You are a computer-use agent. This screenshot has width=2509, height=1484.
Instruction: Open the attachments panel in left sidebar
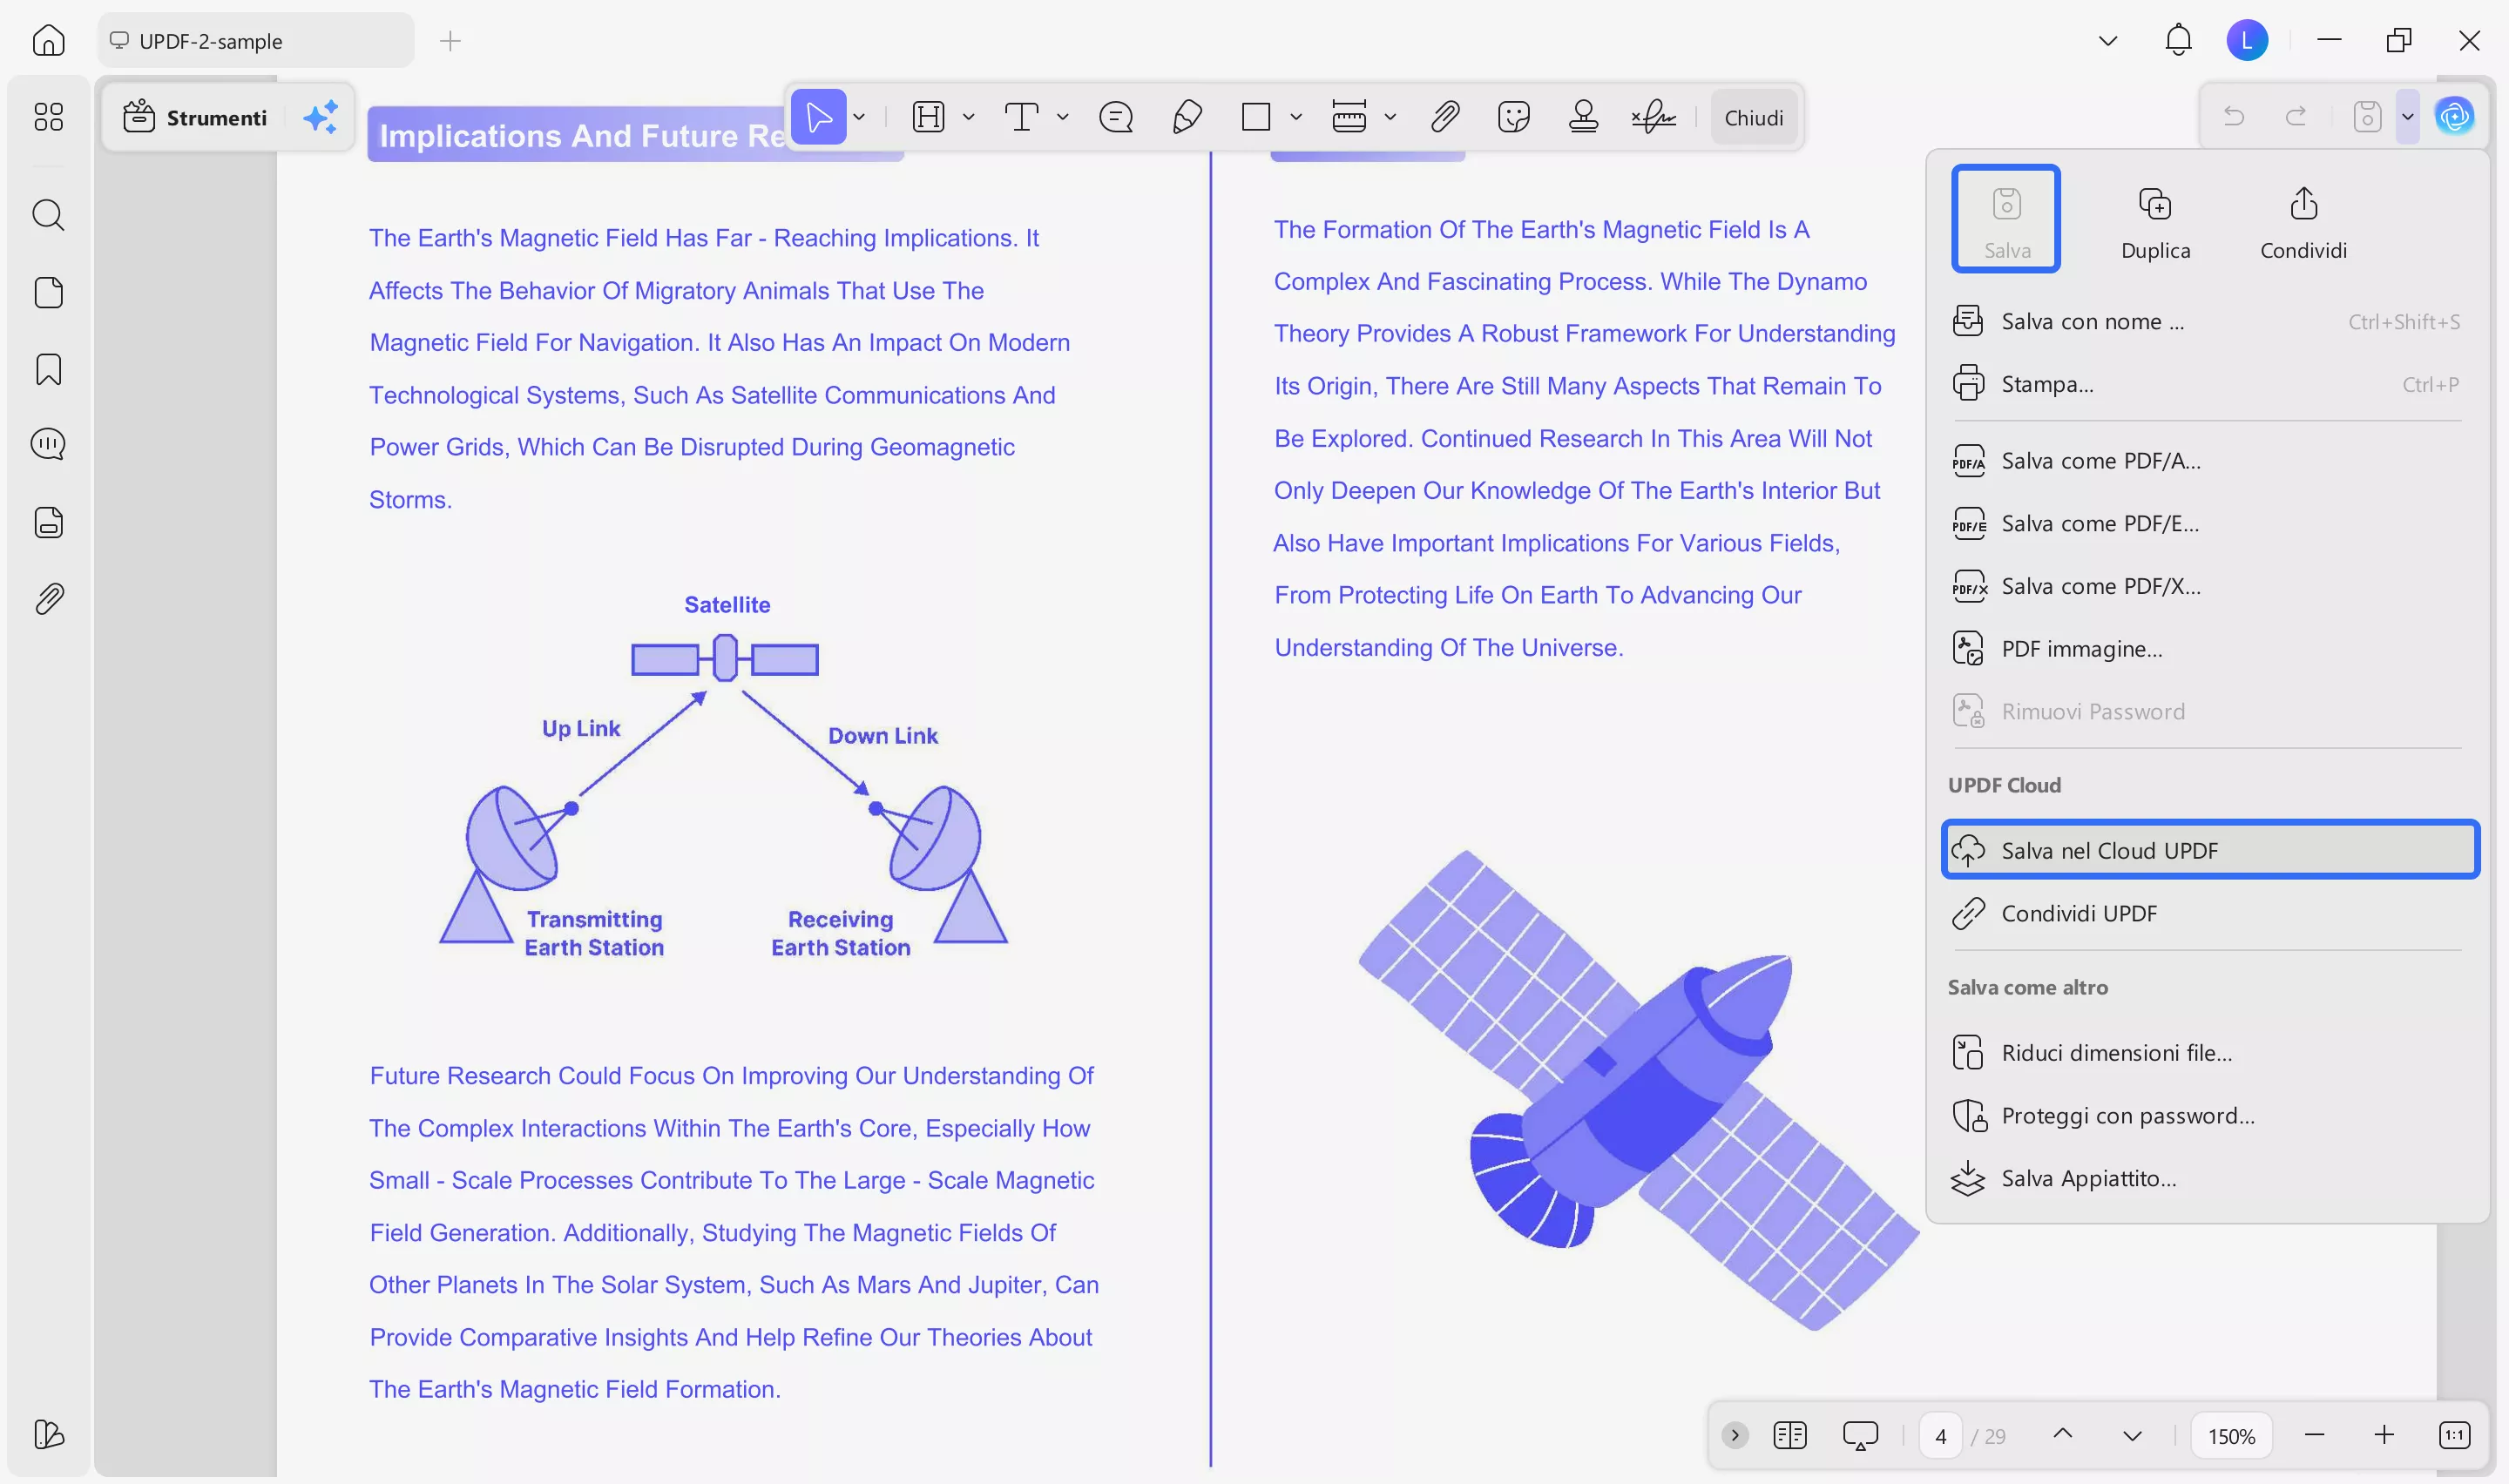pos(48,599)
